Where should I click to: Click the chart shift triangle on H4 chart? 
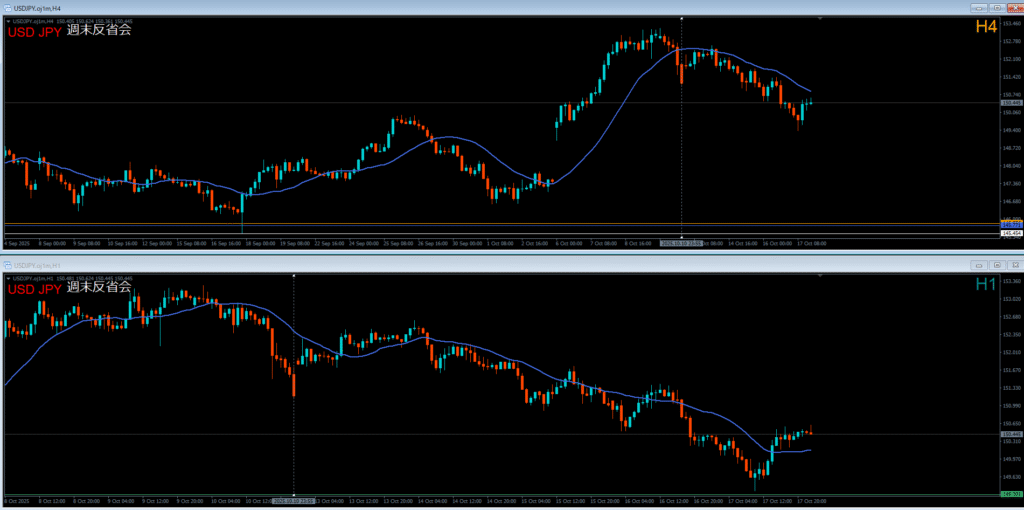pyautogui.click(x=819, y=19)
